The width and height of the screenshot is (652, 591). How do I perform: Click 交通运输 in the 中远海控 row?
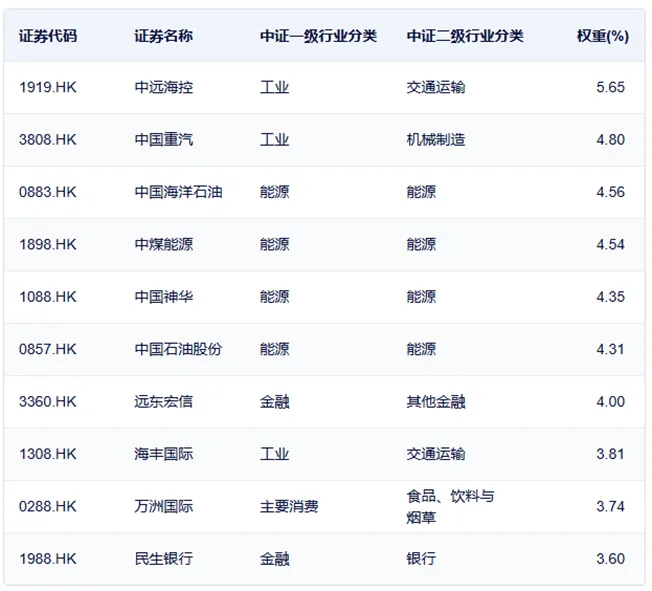tap(436, 87)
